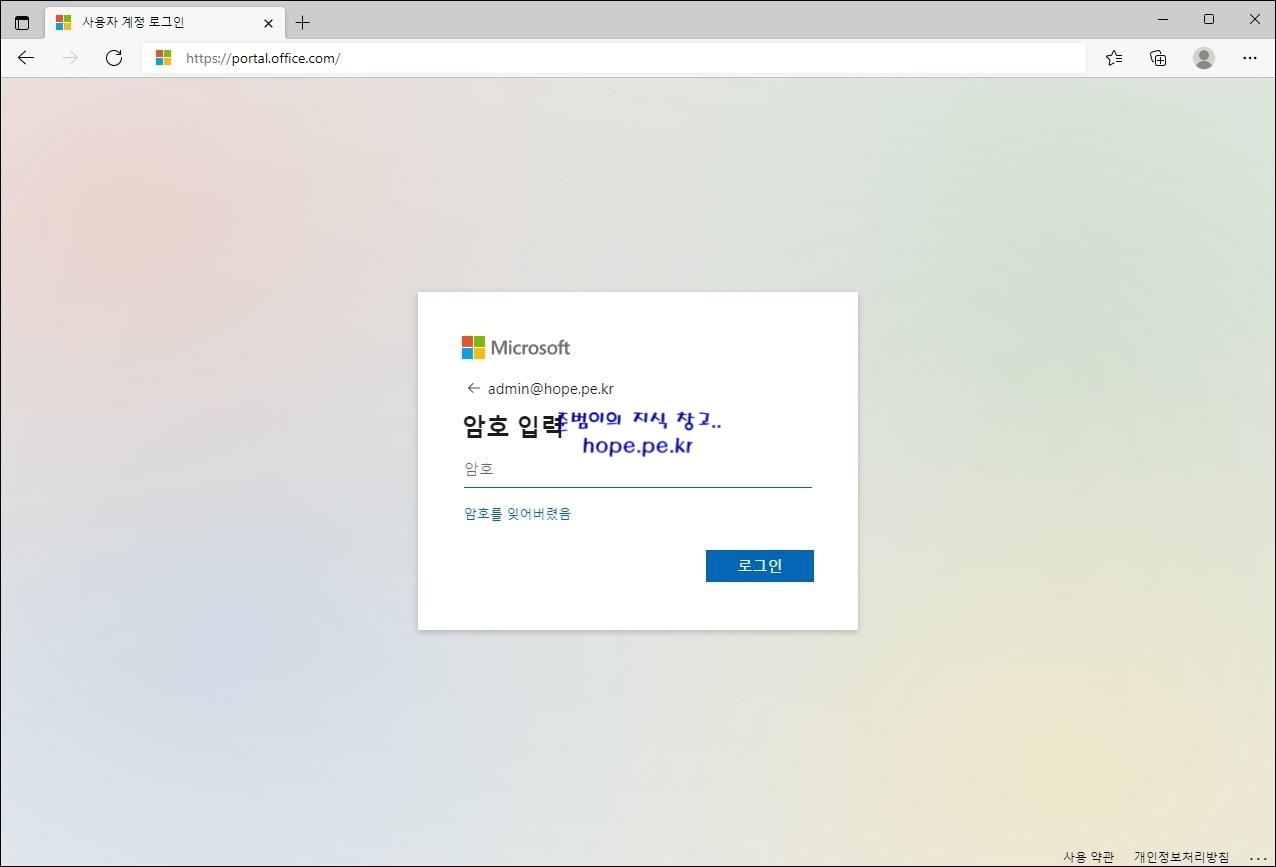Click the 로그인 button
1276x867 pixels.
(760, 566)
